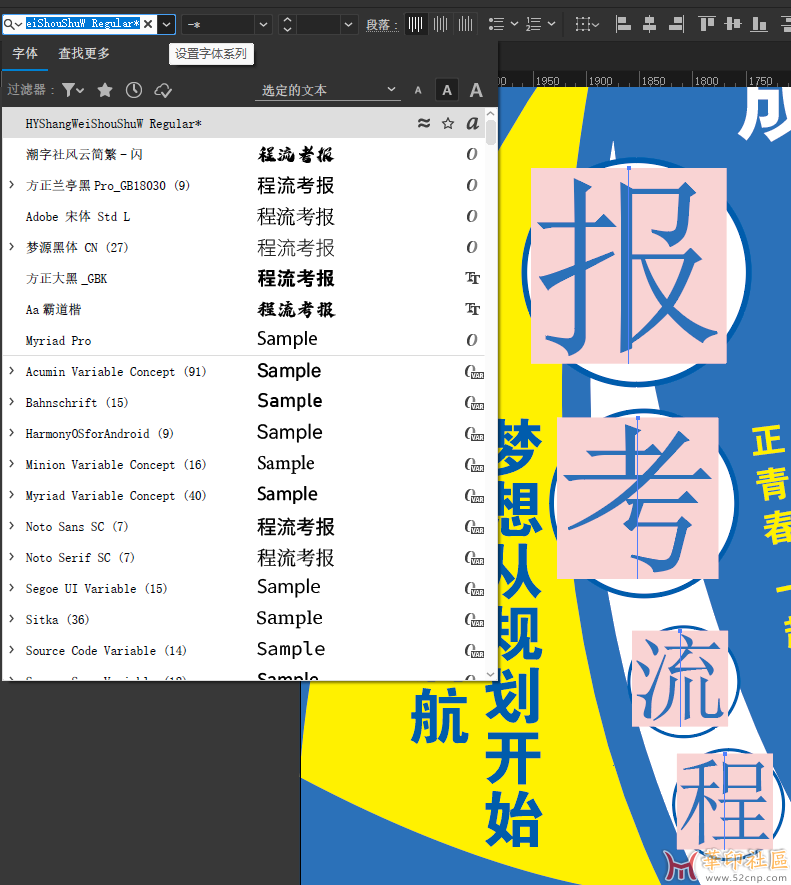Choose the Adobe 宋体 Std L font

coord(244,216)
